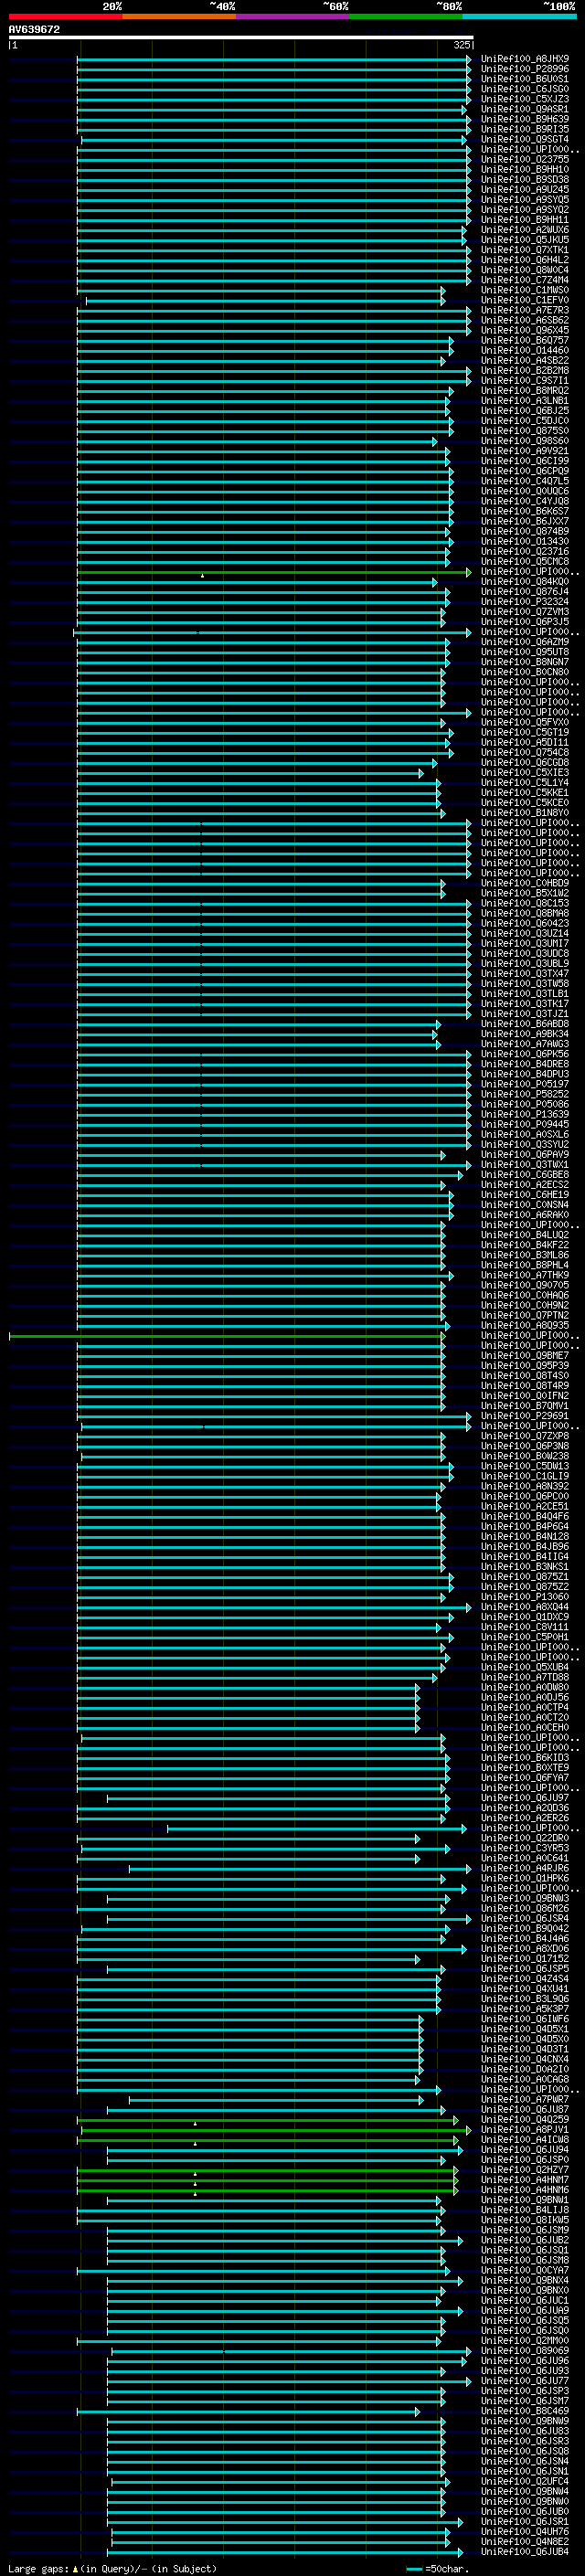The image size is (585, 2576).
Task: Click the white query sequence bar
Action: click(x=241, y=38)
